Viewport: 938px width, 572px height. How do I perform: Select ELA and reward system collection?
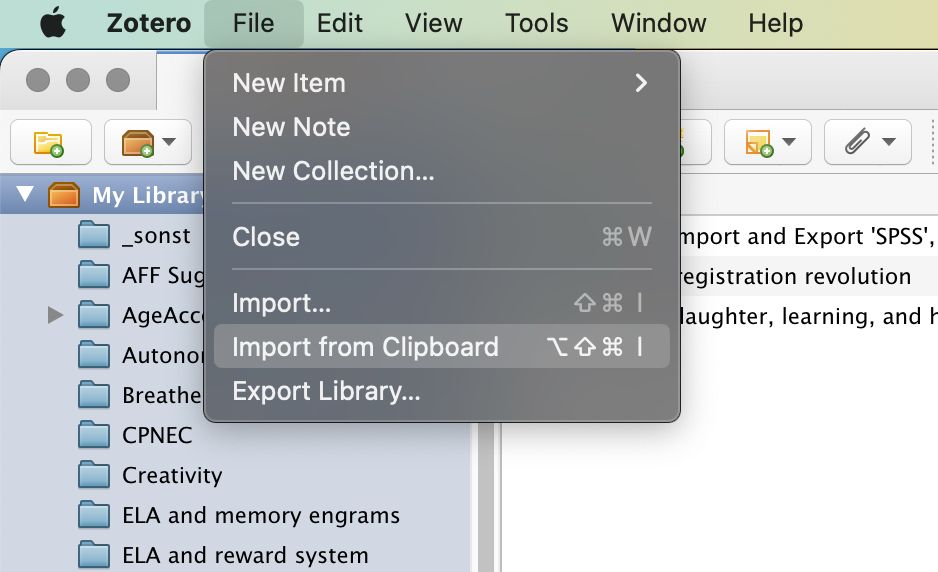coord(224,555)
